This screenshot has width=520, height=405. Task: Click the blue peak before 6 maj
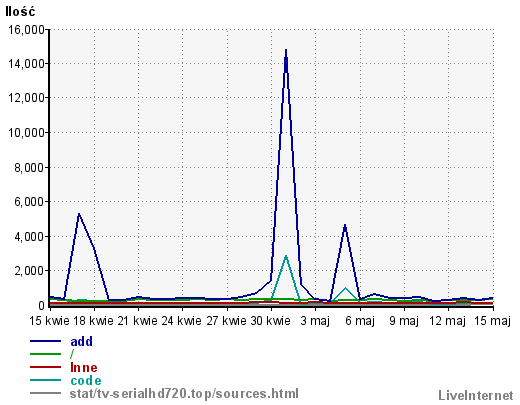345,225
